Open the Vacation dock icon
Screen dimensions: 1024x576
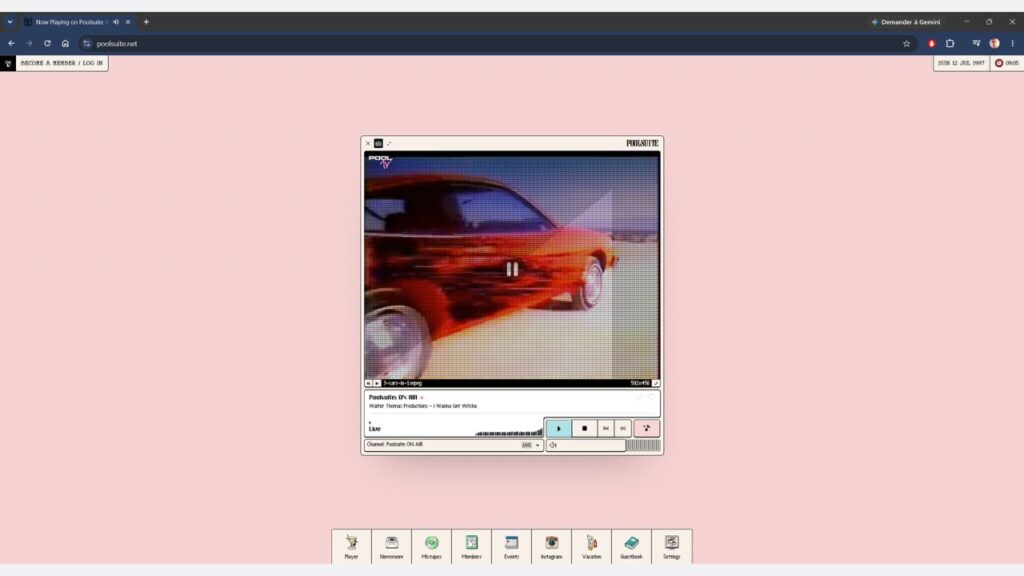[592, 547]
